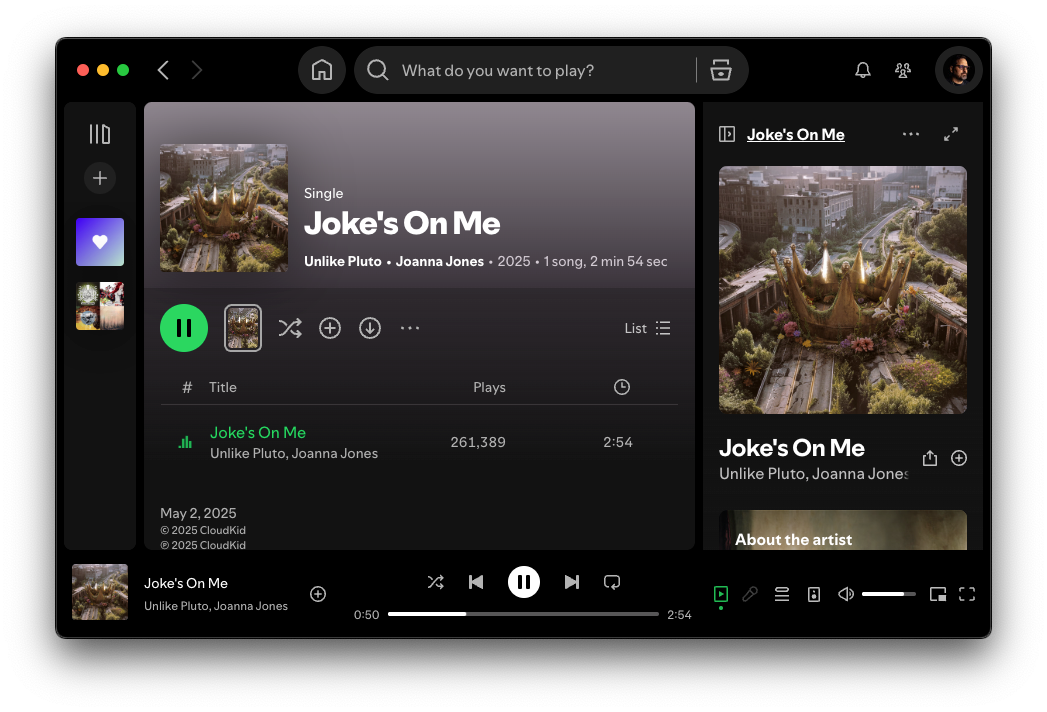Mute using the speaker icon
This screenshot has width=1047, height=712.
(x=845, y=594)
